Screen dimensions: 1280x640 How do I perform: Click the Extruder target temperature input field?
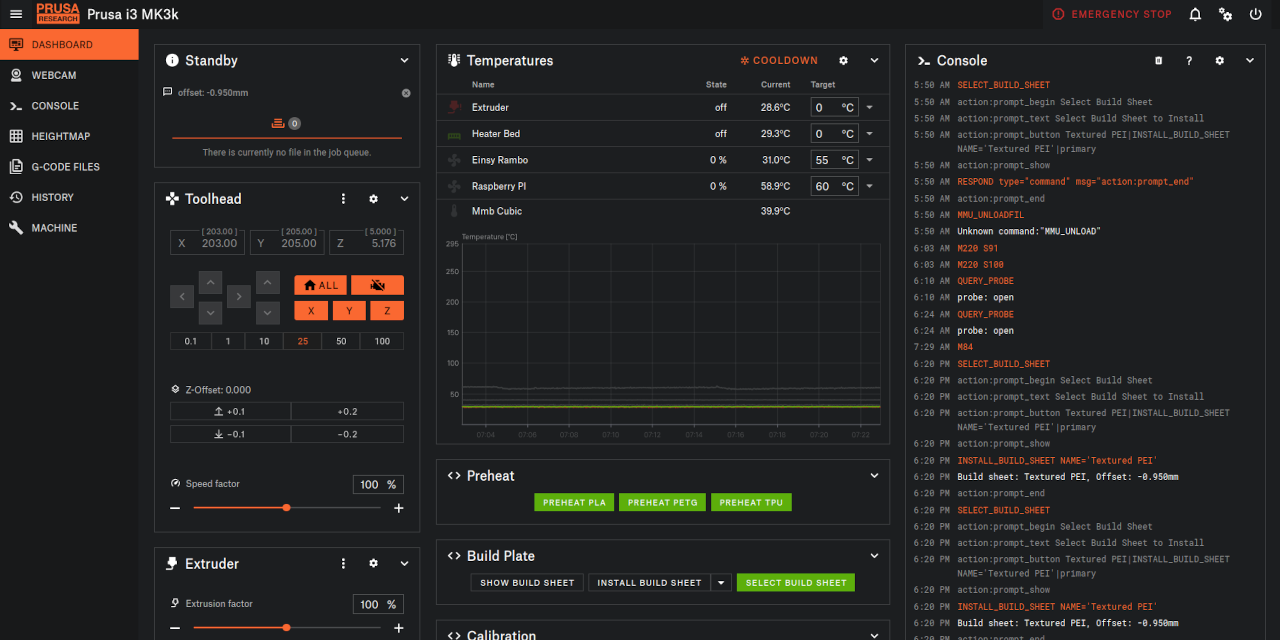pyautogui.click(x=830, y=107)
